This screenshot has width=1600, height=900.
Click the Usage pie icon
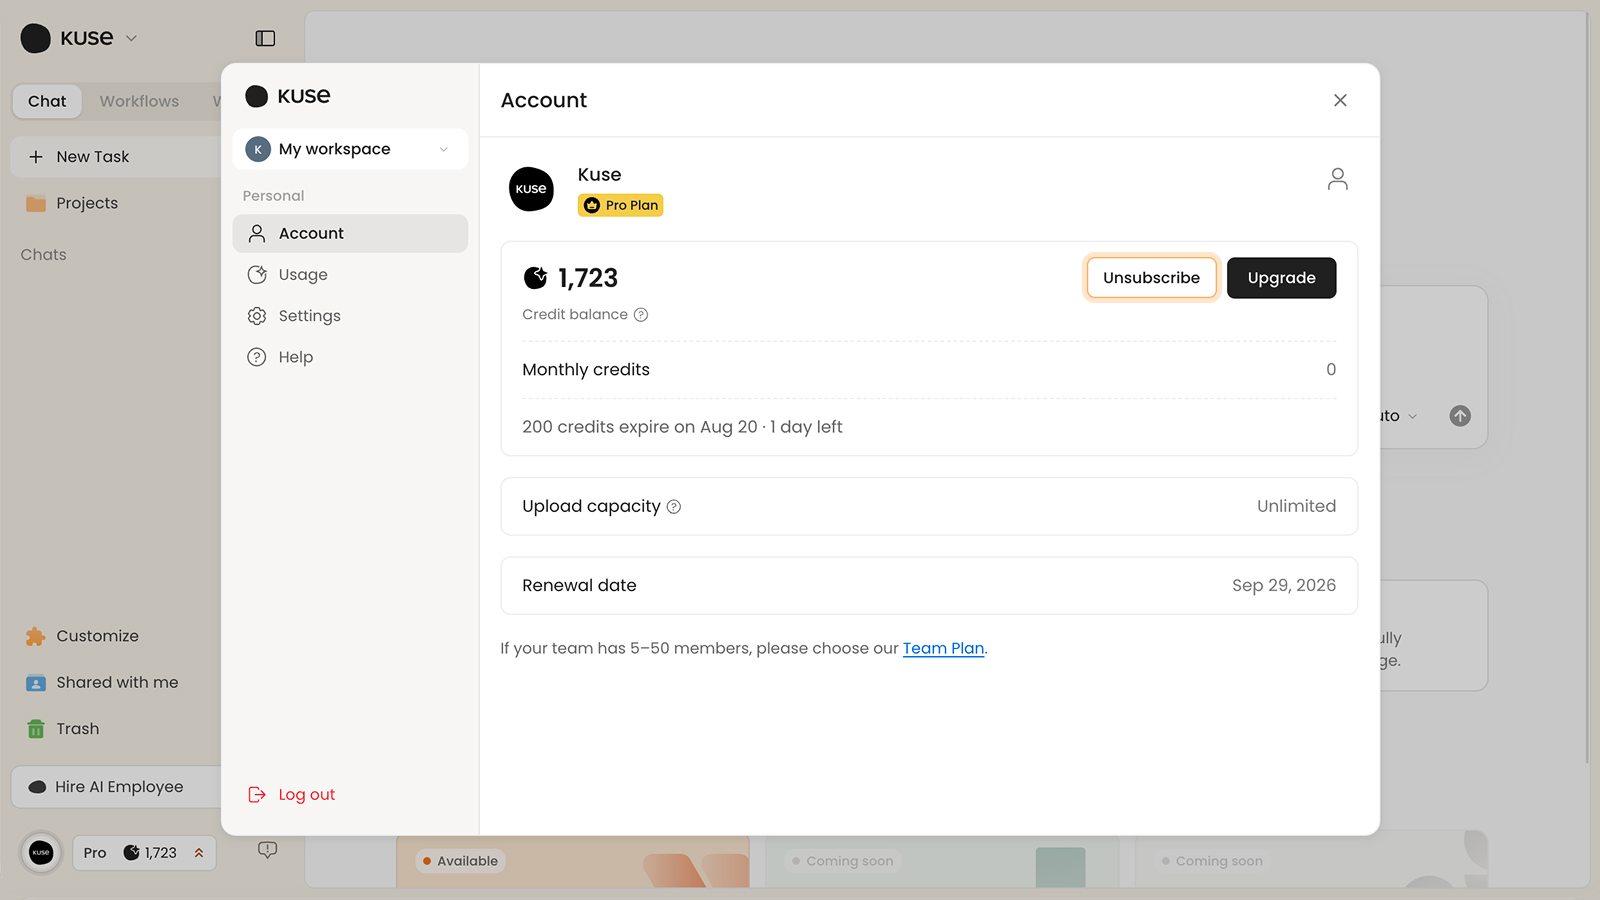257,274
